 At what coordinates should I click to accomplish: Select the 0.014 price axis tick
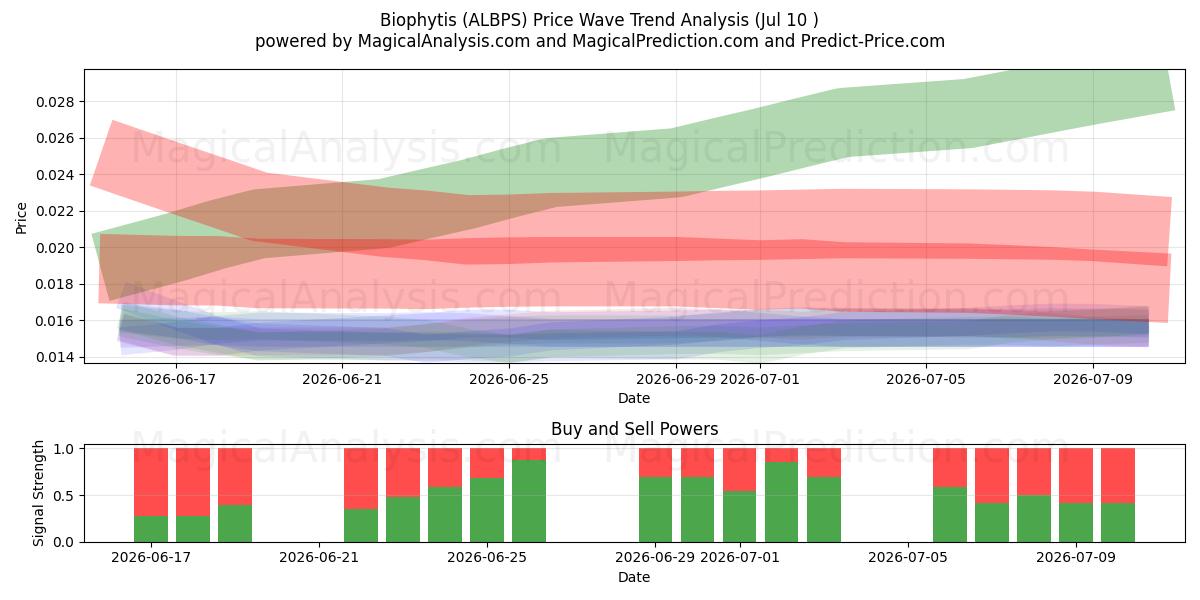[x=56, y=357]
